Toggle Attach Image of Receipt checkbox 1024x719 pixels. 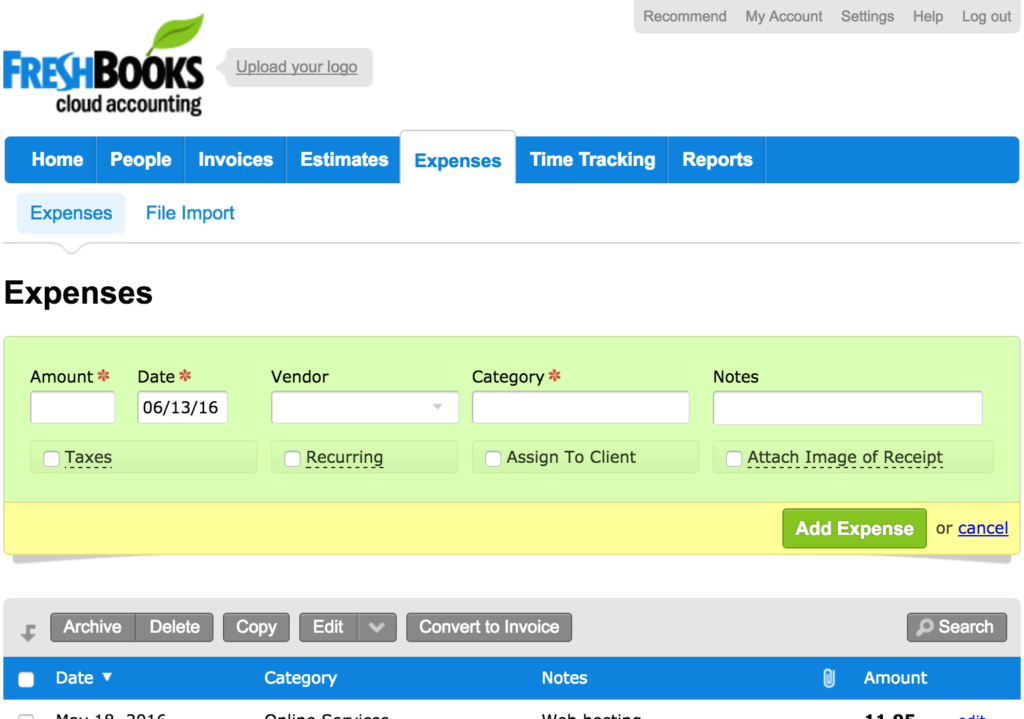tap(734, 458)
